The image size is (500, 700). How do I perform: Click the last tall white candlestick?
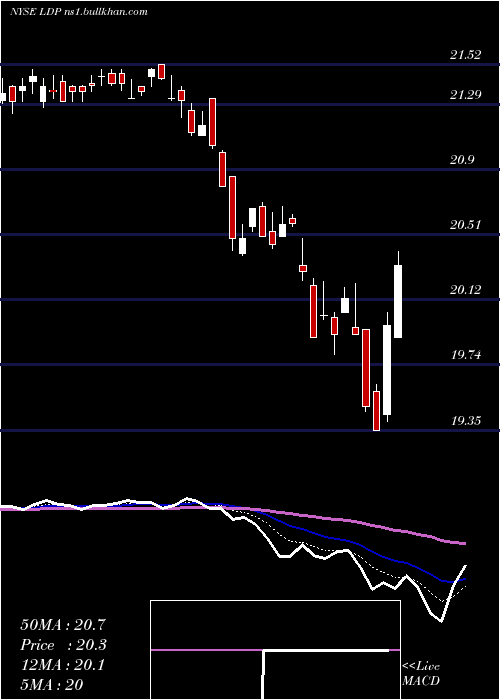pos(398,301)
